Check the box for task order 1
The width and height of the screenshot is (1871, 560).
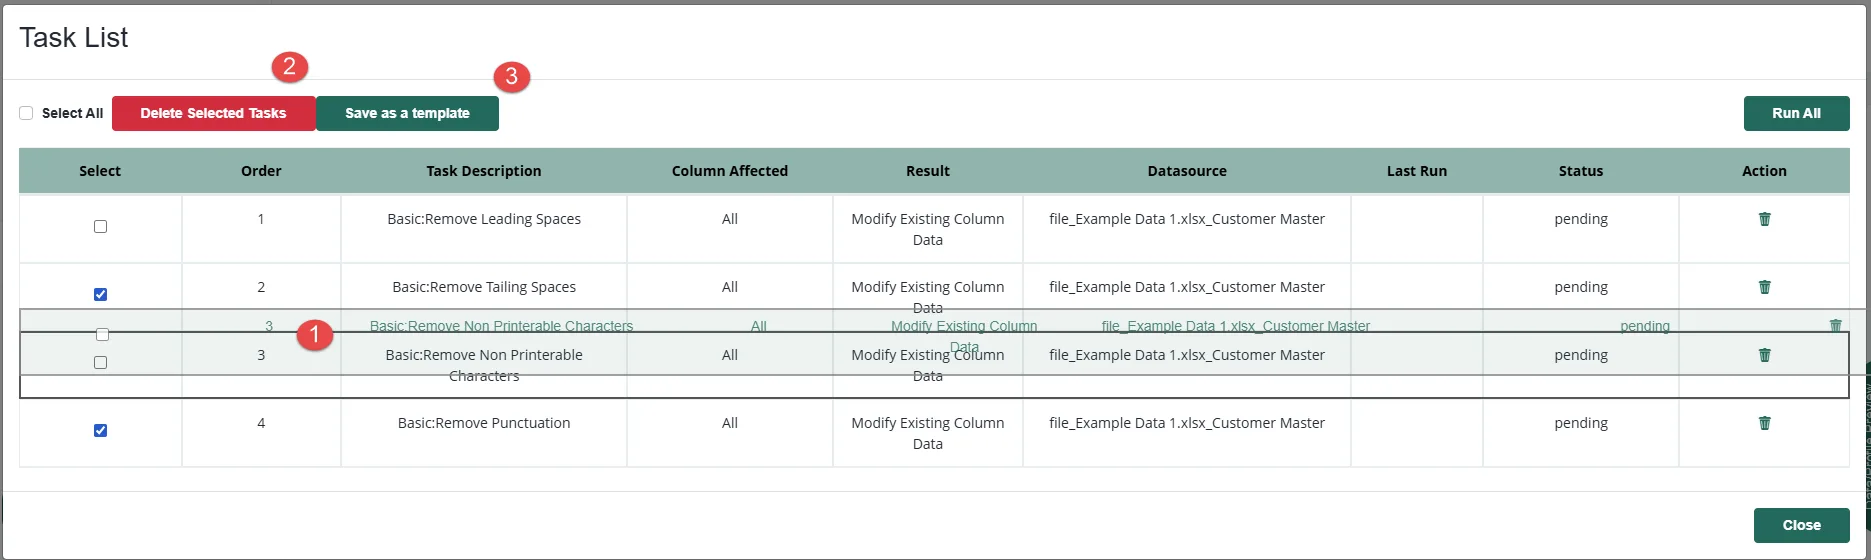click(x=100, y=227)
